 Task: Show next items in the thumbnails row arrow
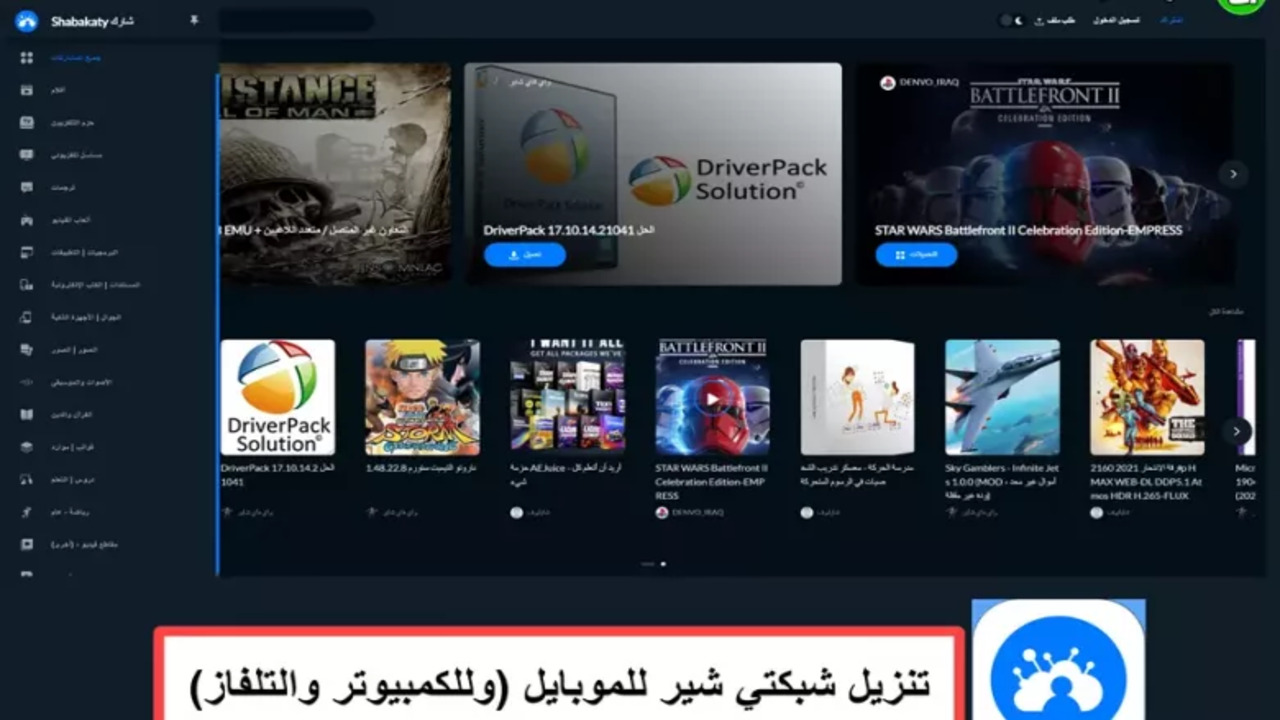point(1237,431)
